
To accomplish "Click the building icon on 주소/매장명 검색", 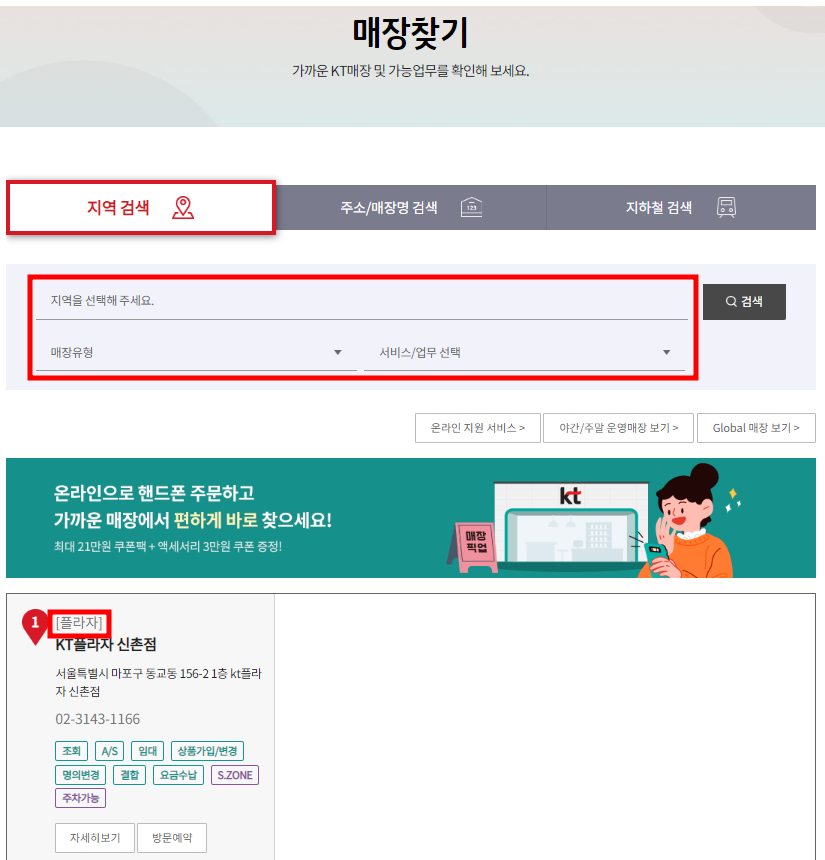I will click(471, 207).
